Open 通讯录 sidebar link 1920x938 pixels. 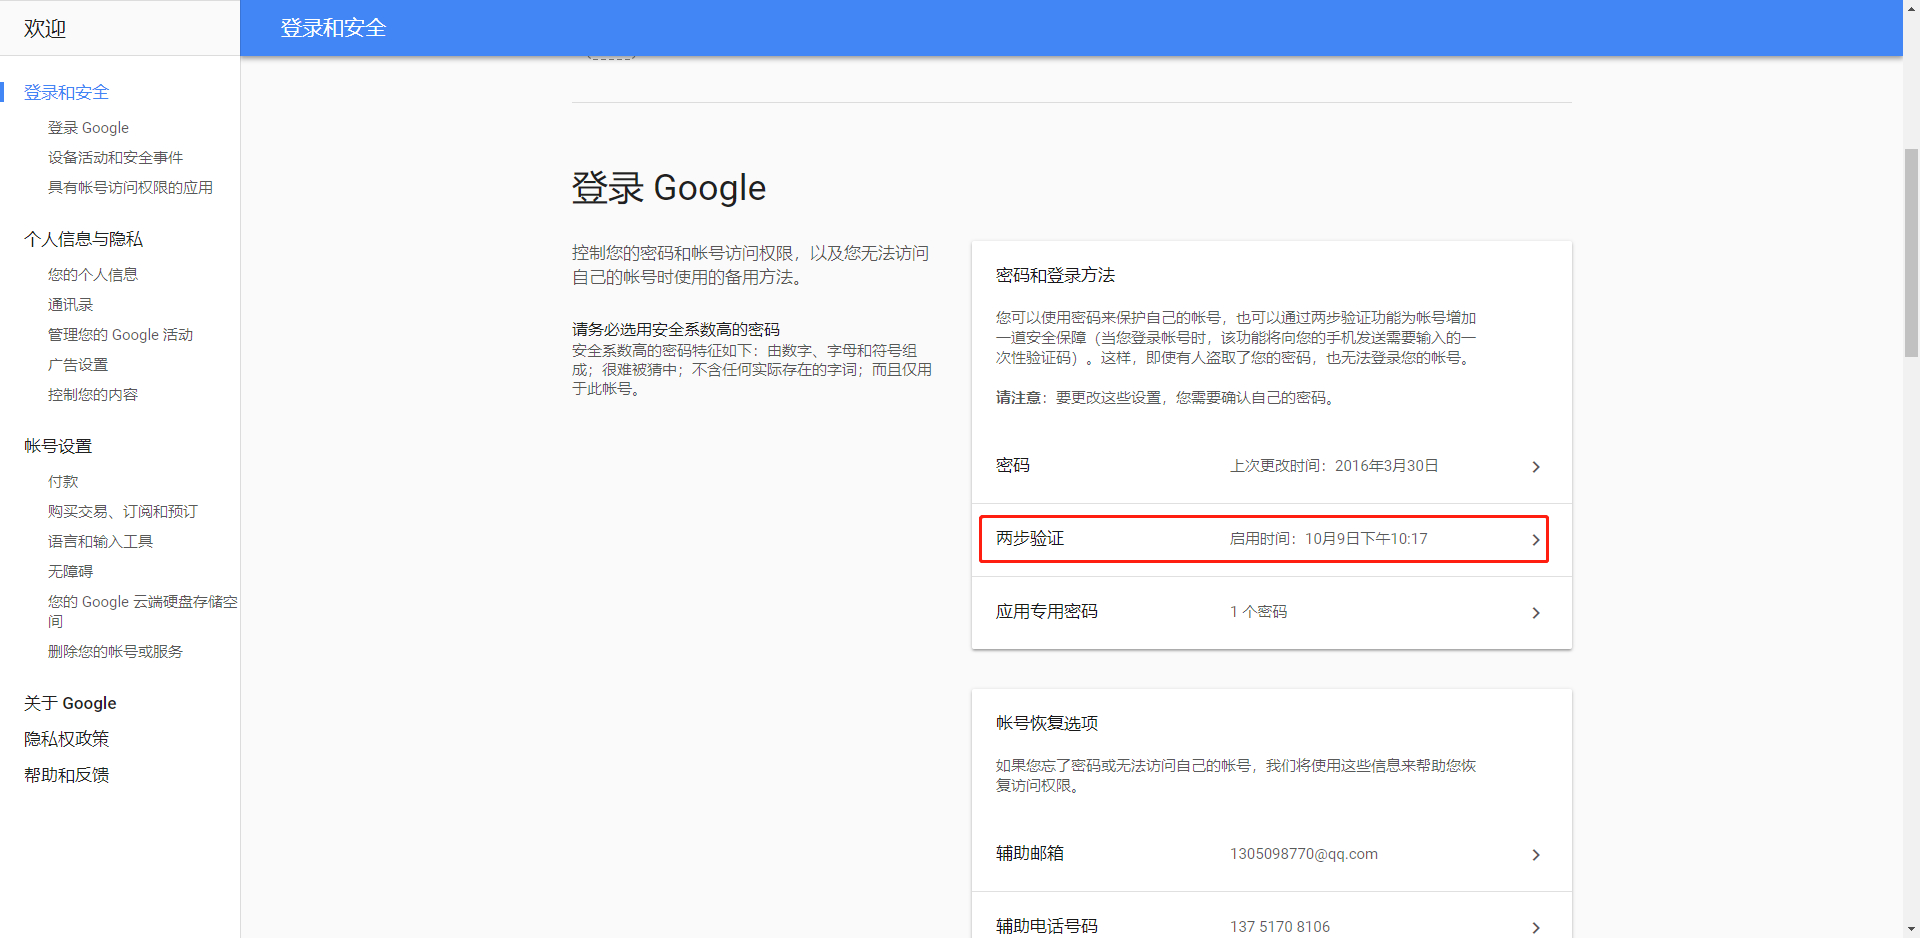[x=70, y=305]
